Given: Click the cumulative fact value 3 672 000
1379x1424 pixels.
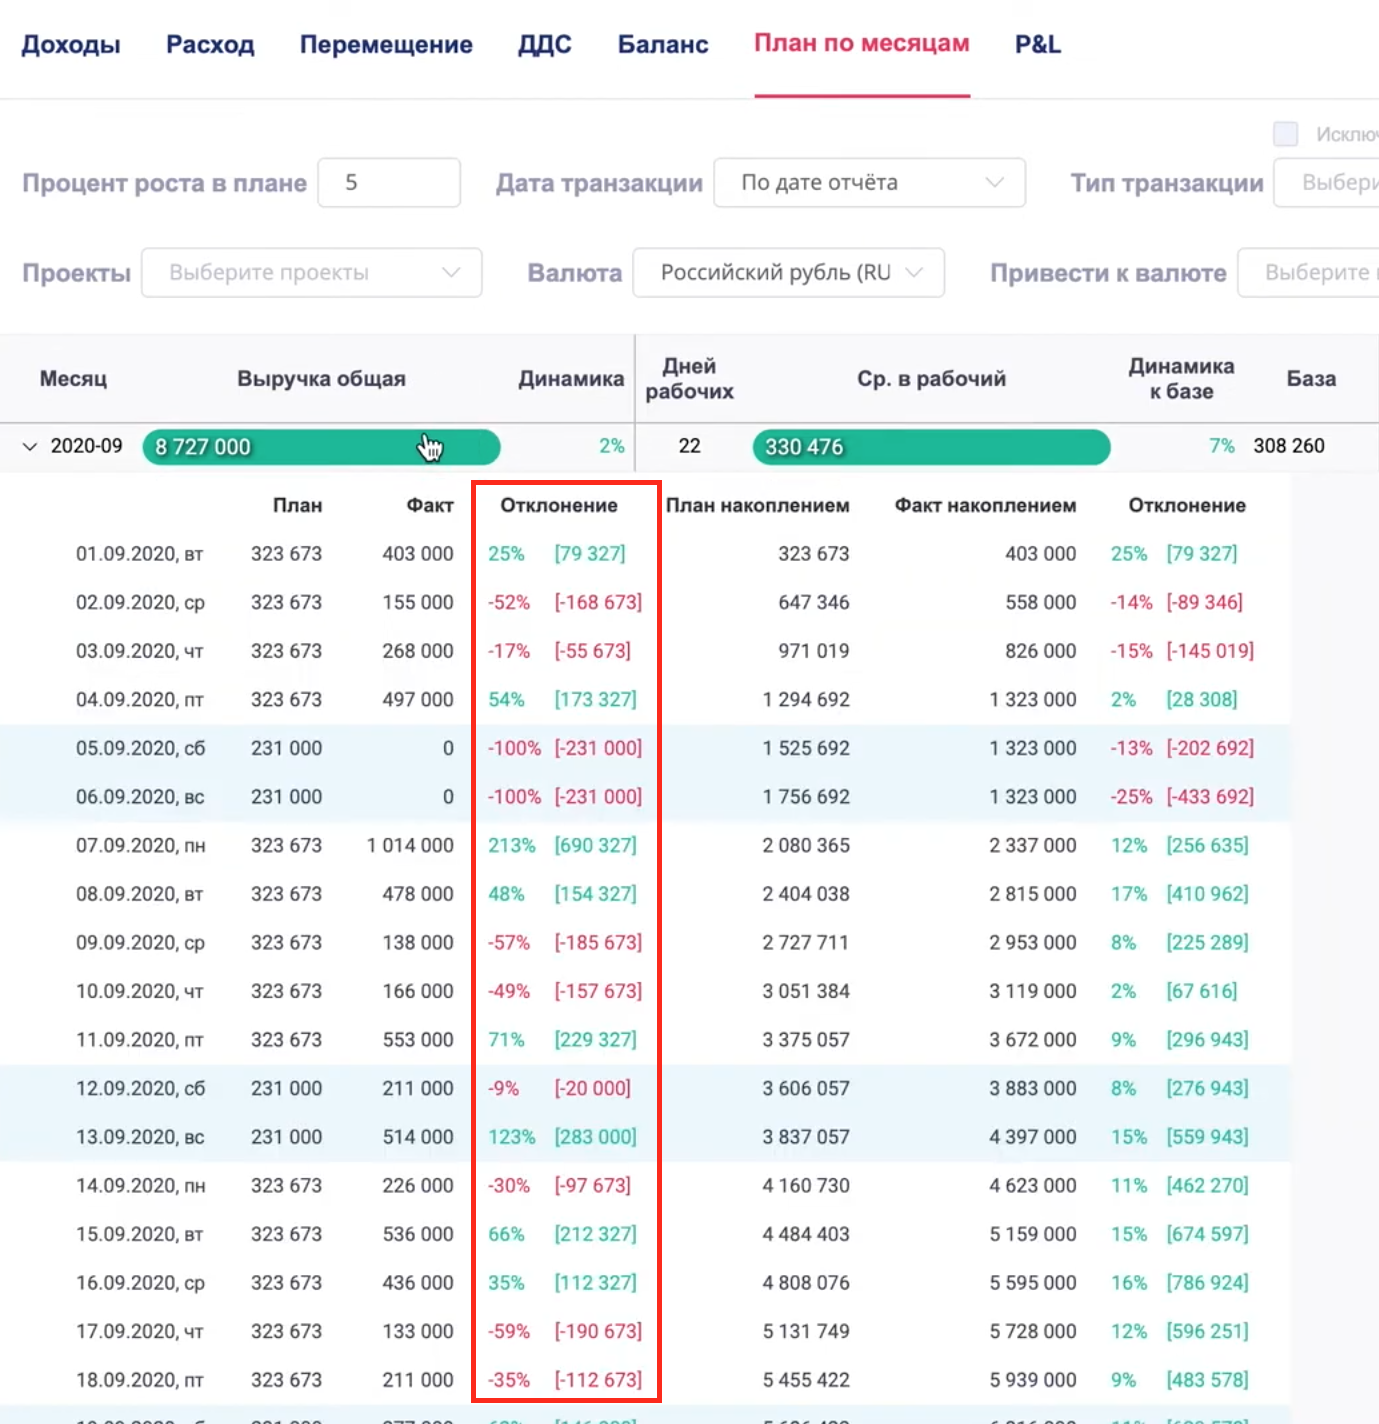Looking at the screenshot, I should tap(1033, 1040).
